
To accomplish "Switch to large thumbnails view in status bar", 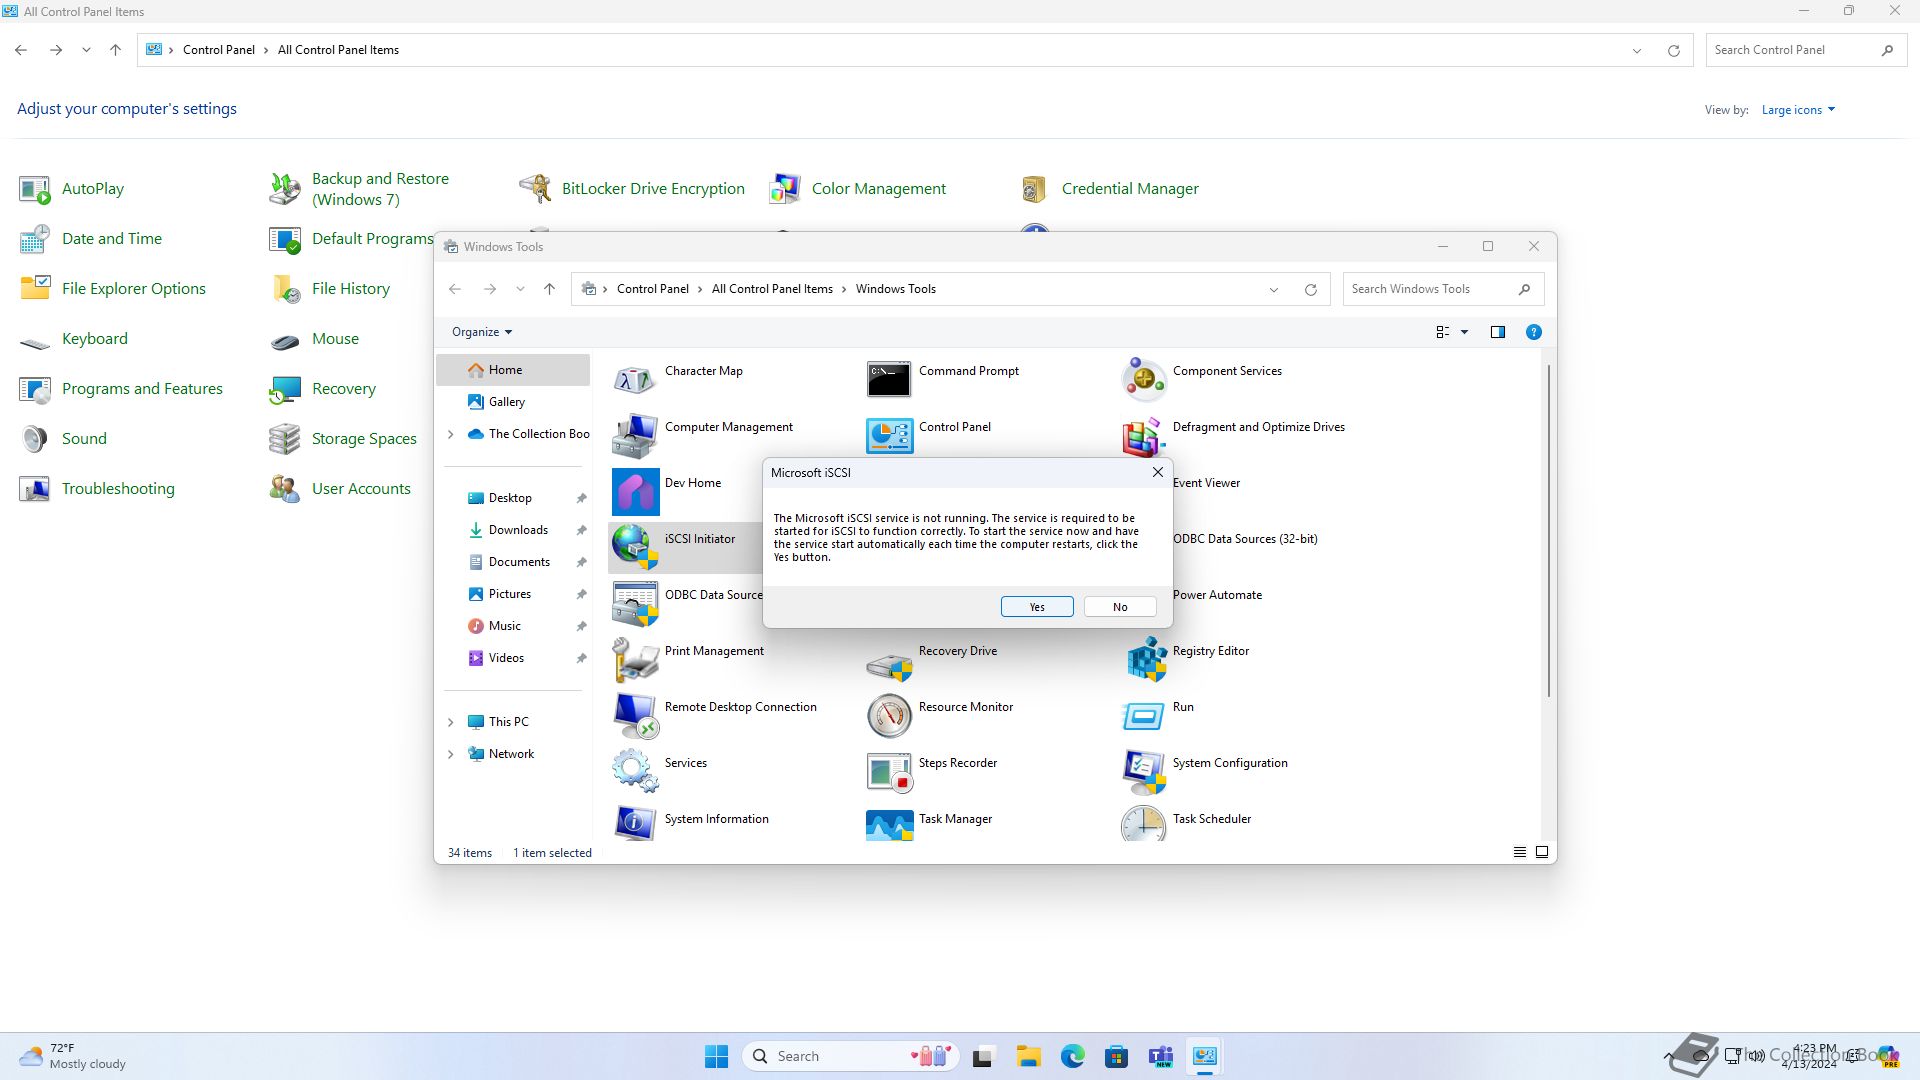I will (1541, 852).
